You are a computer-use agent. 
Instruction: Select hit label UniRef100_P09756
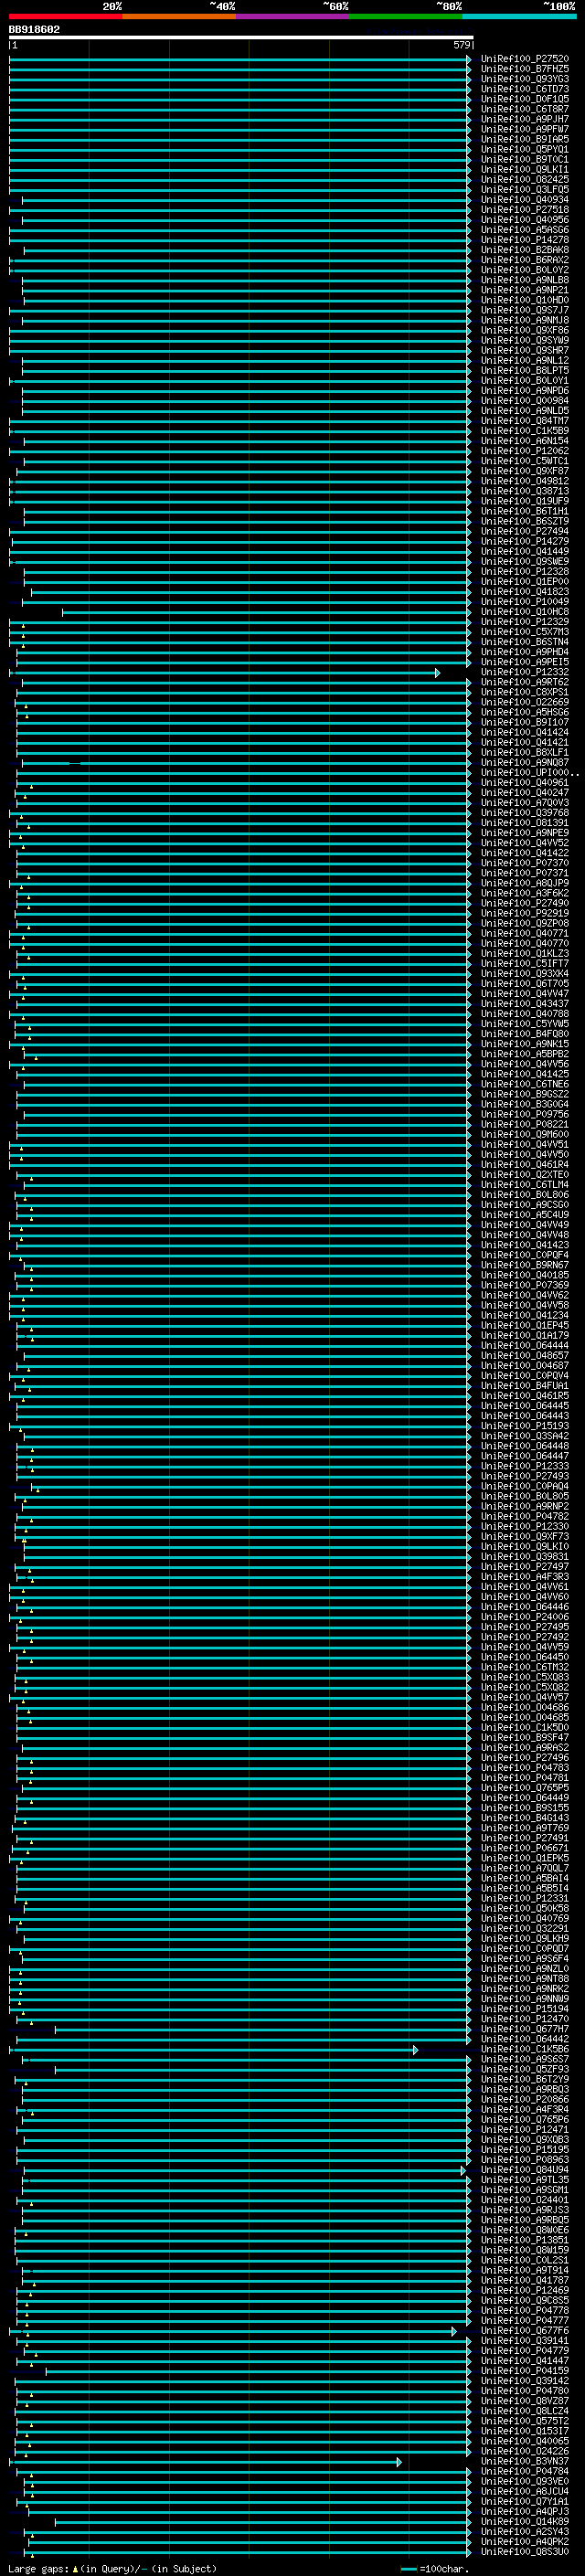525,1114
